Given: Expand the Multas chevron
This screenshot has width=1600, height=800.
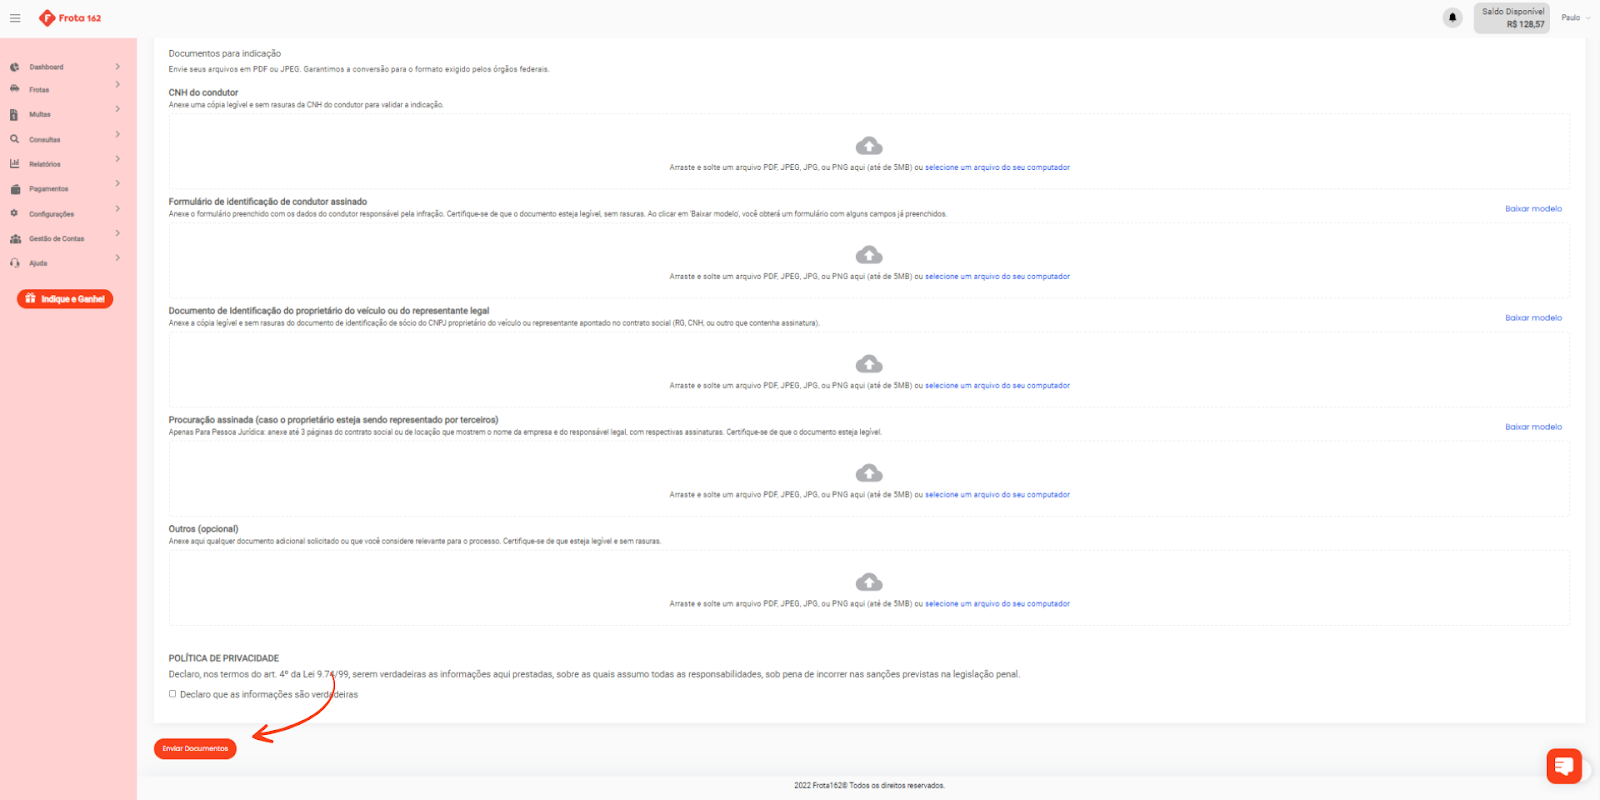Looking at the screenshot, I should 118,109.
